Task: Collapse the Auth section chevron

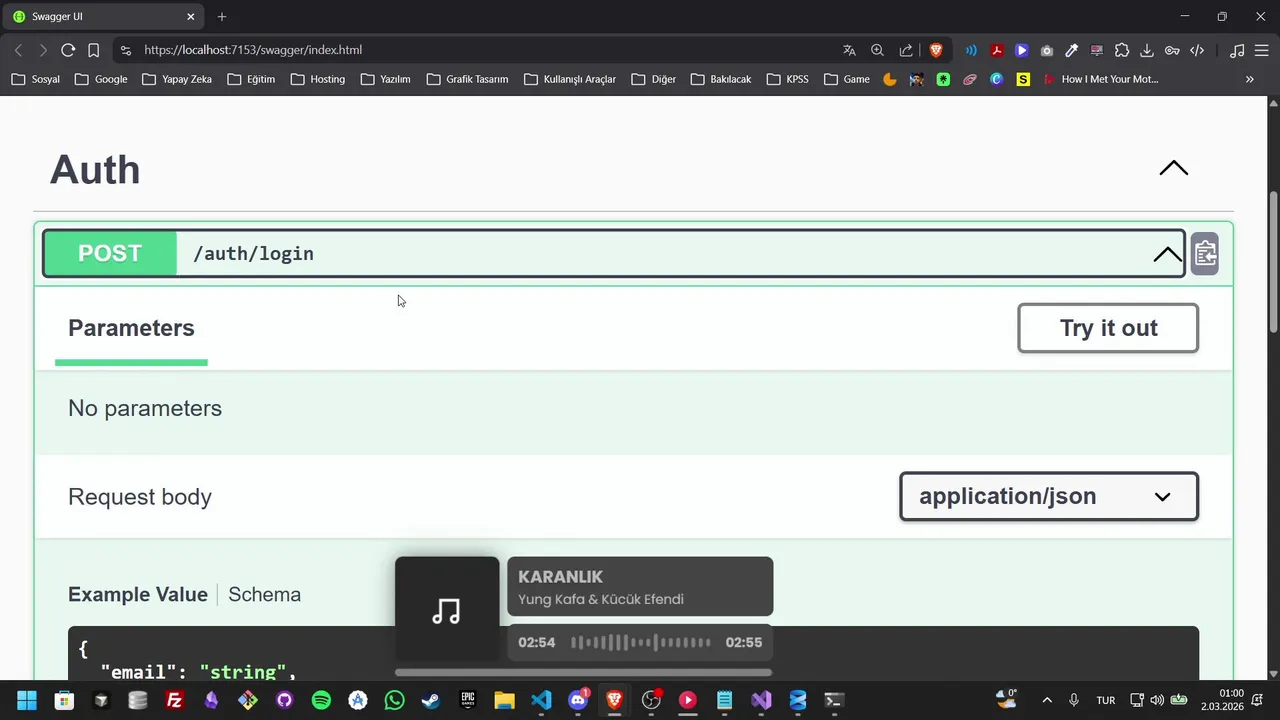Action: (x=1173, y=168)
